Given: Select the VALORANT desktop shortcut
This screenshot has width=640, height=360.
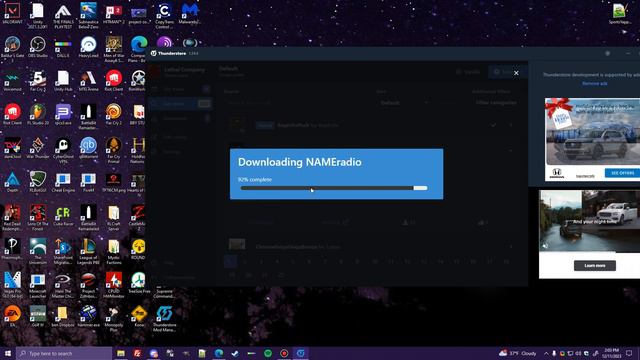Looking at the screenshot, I should (12, 14).
